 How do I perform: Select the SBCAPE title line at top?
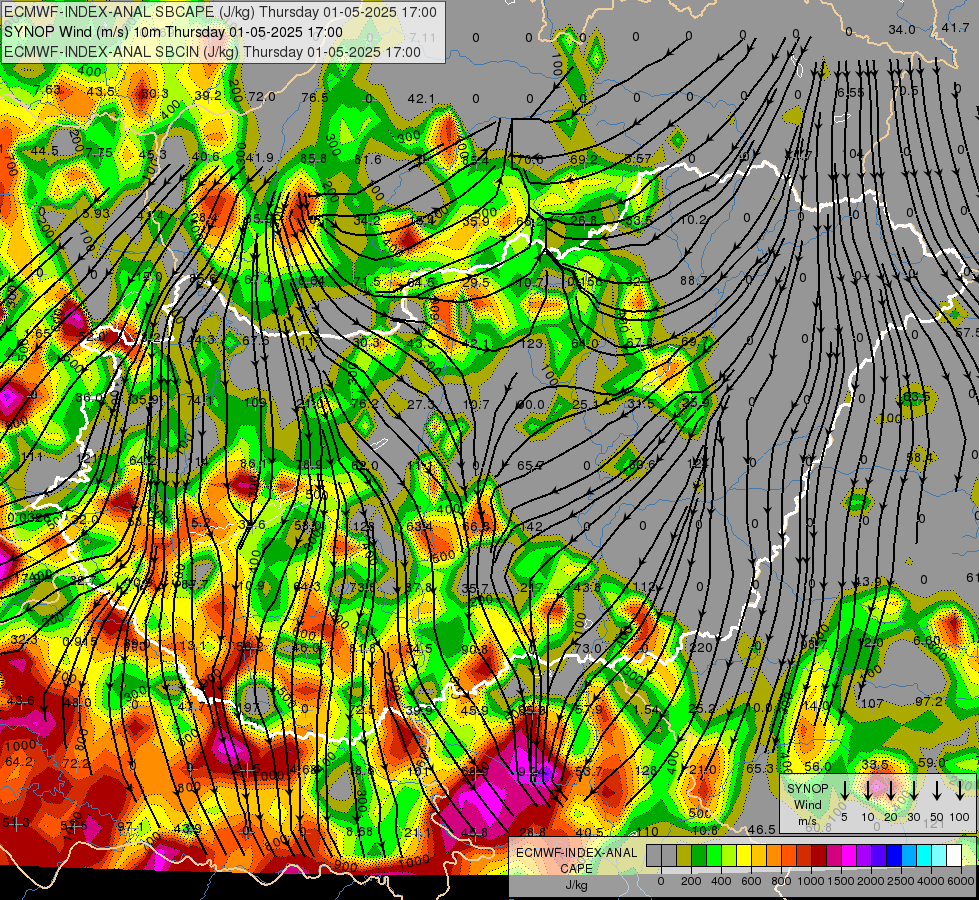(x=220, y=12)
